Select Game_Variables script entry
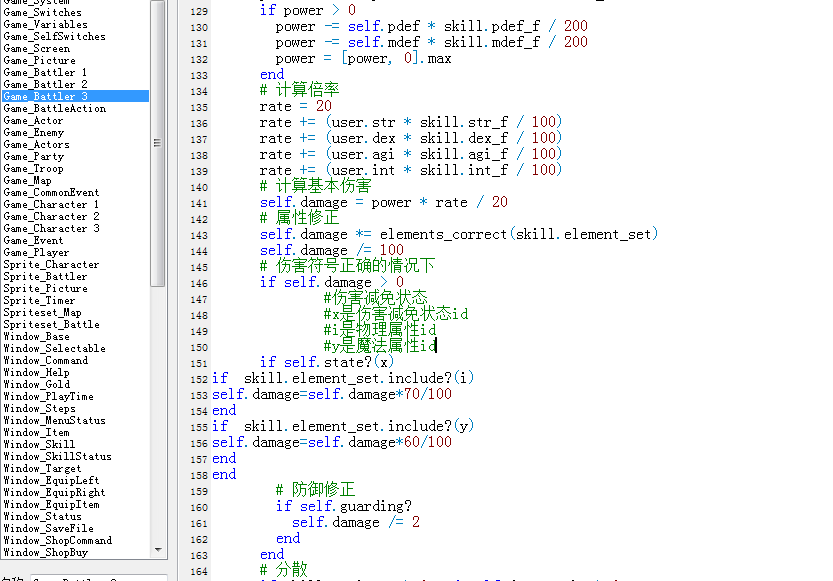The height and width of the screenshot is (581, 833). pos(45,24)
